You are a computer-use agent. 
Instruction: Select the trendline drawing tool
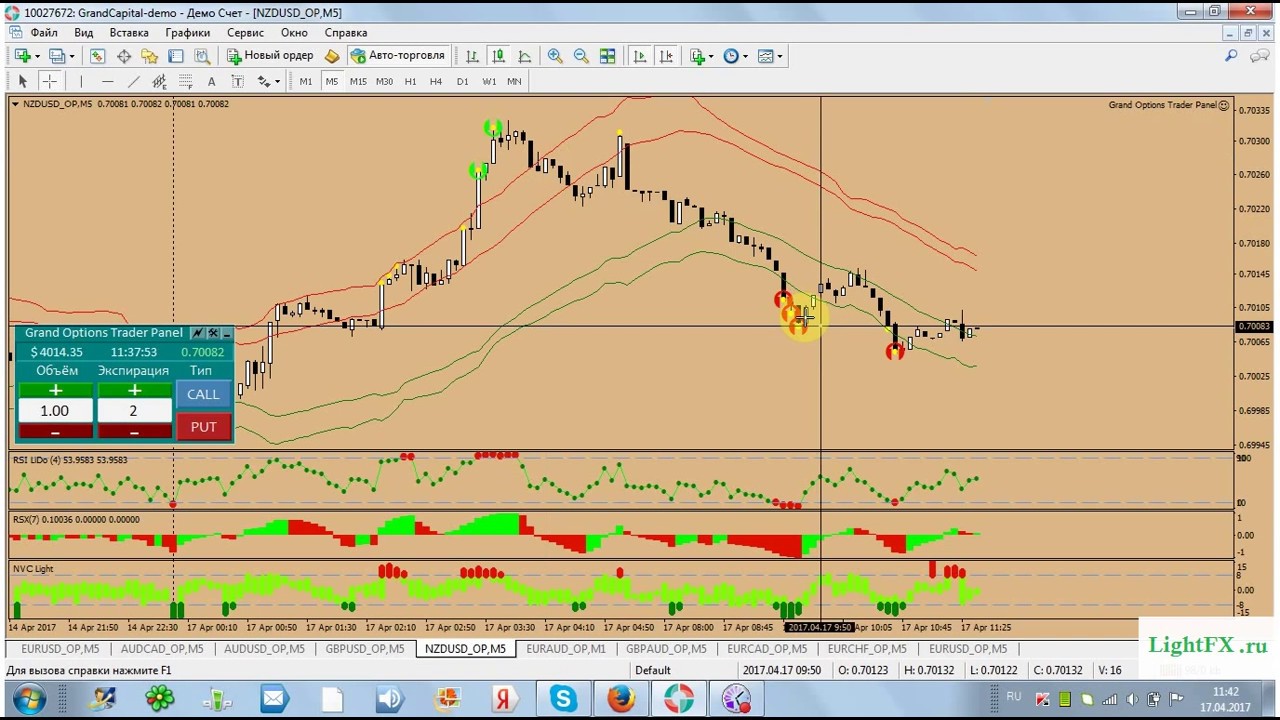(x=133, y=81)
